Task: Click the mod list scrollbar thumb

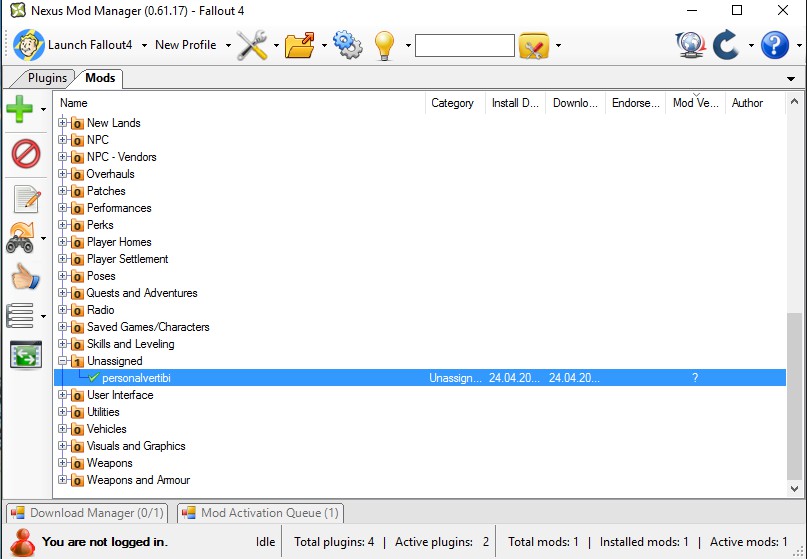Action: pos(794,395)
